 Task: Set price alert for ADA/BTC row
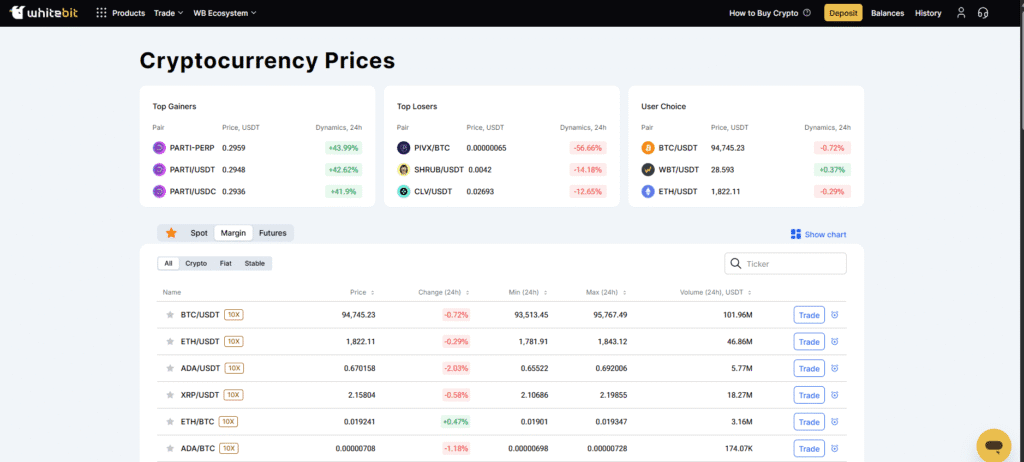click(835, 448)
